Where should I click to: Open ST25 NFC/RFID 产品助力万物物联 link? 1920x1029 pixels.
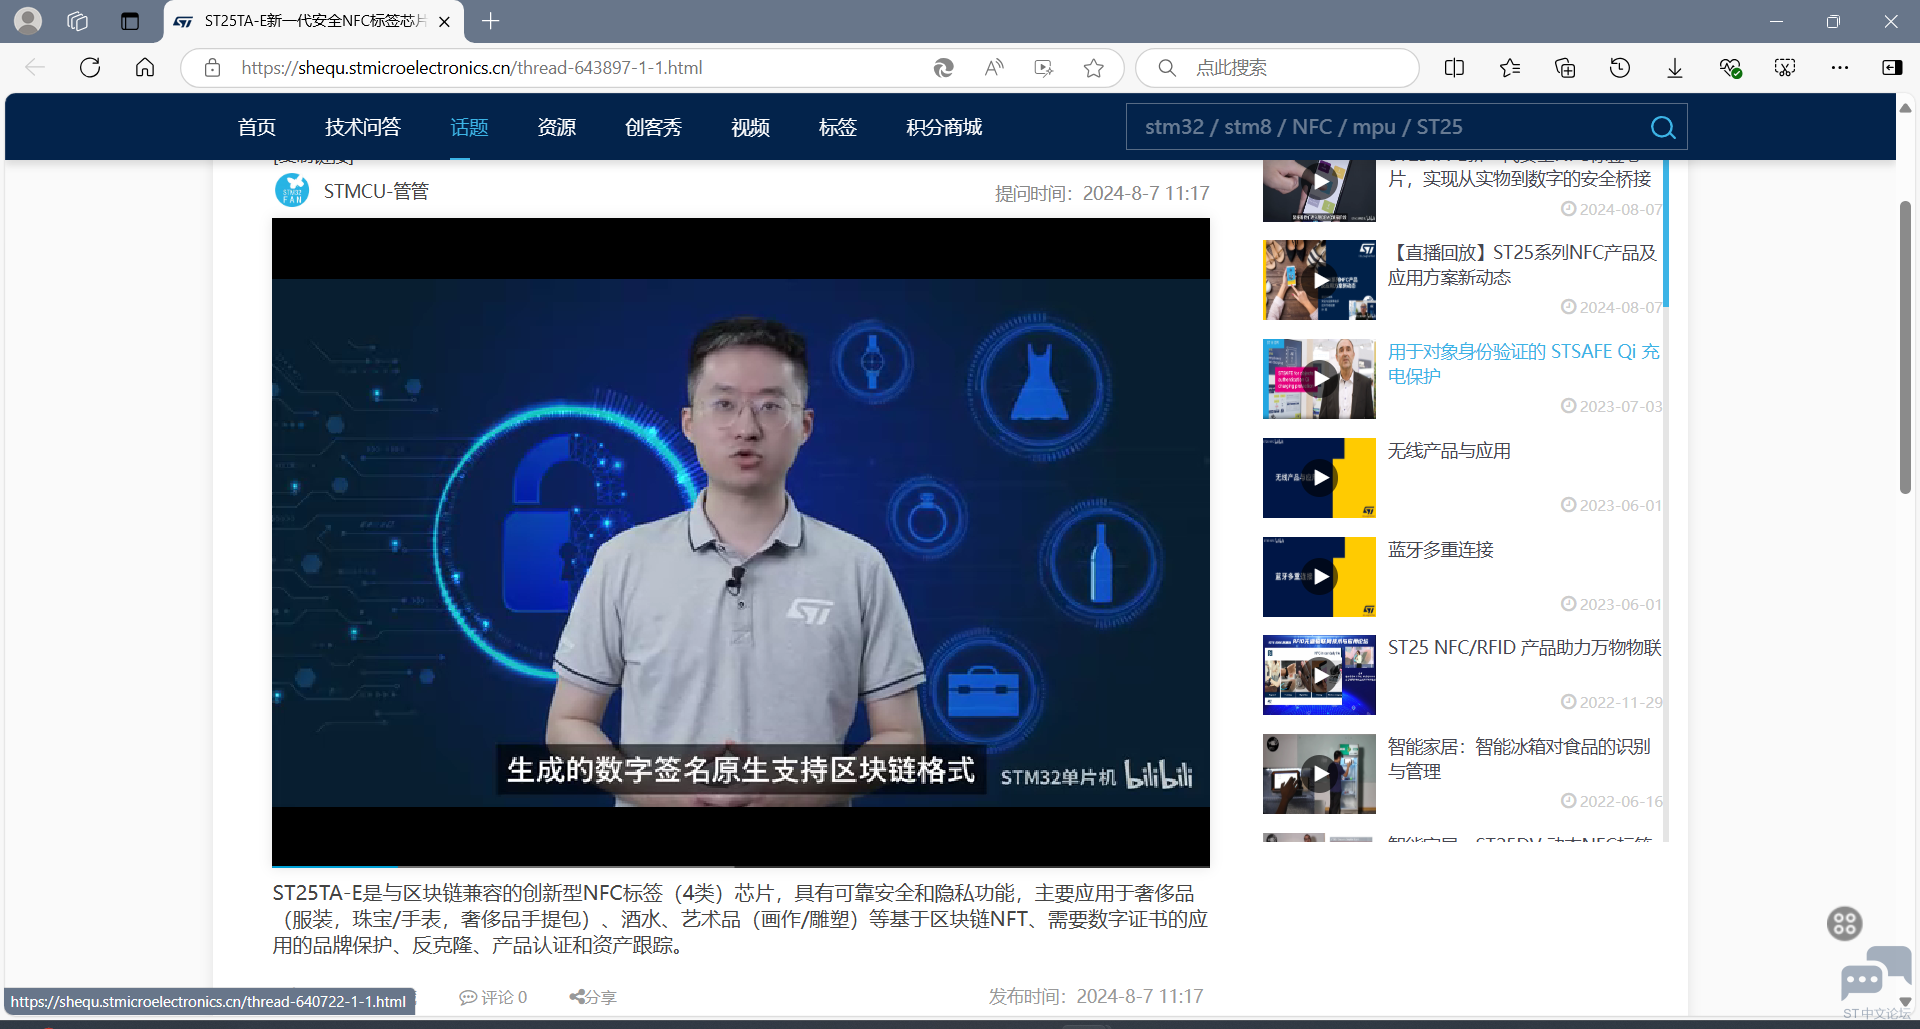[x=1524, y=648]
